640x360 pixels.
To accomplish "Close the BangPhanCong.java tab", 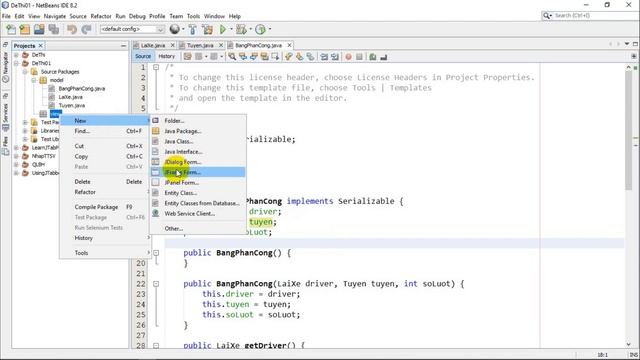I will coord(289,45).
